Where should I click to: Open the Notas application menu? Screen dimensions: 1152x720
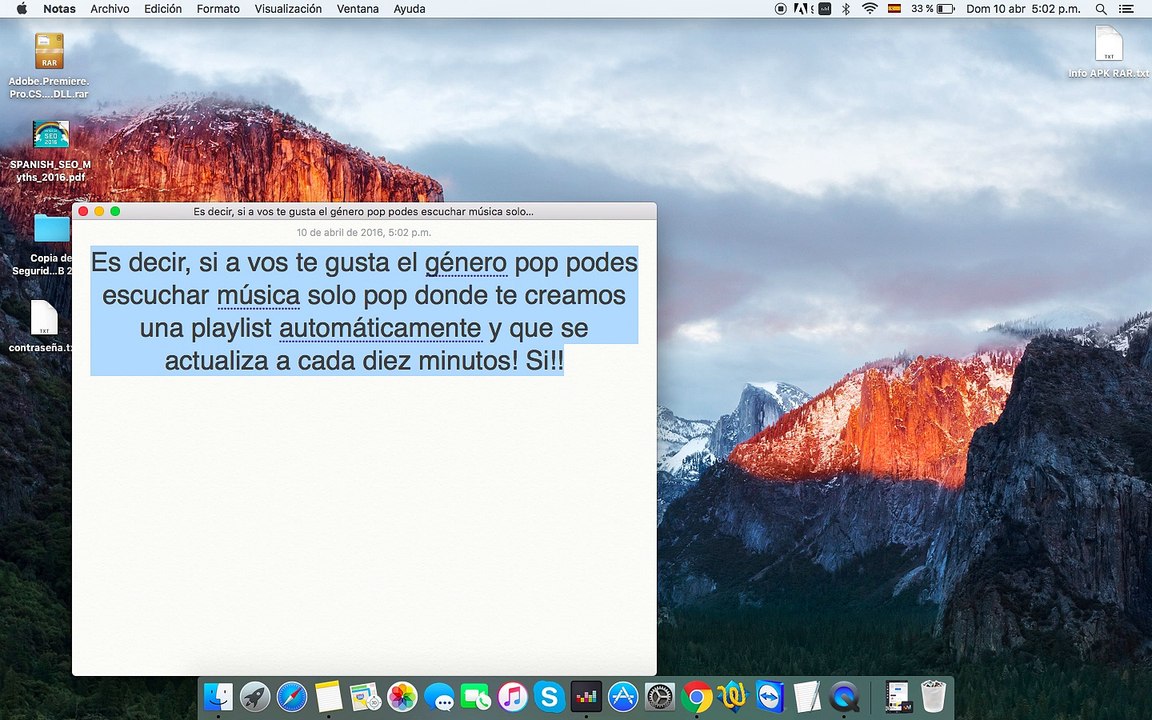[59, 9]
